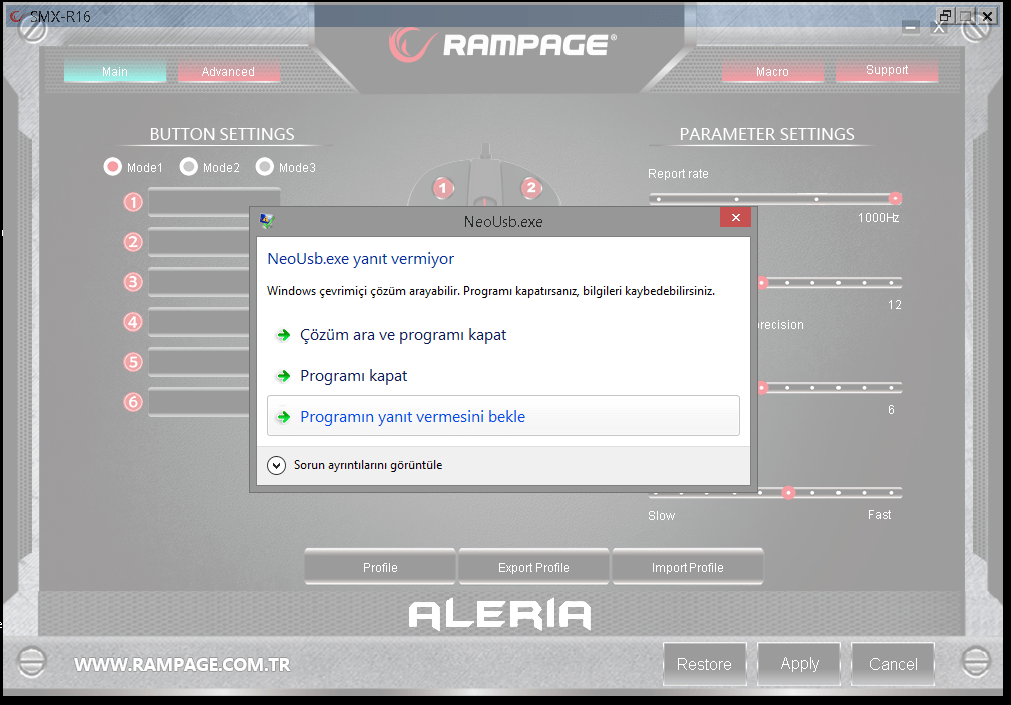Click the 'PARAMETER SETTINGS' heading

click(767, 134)
